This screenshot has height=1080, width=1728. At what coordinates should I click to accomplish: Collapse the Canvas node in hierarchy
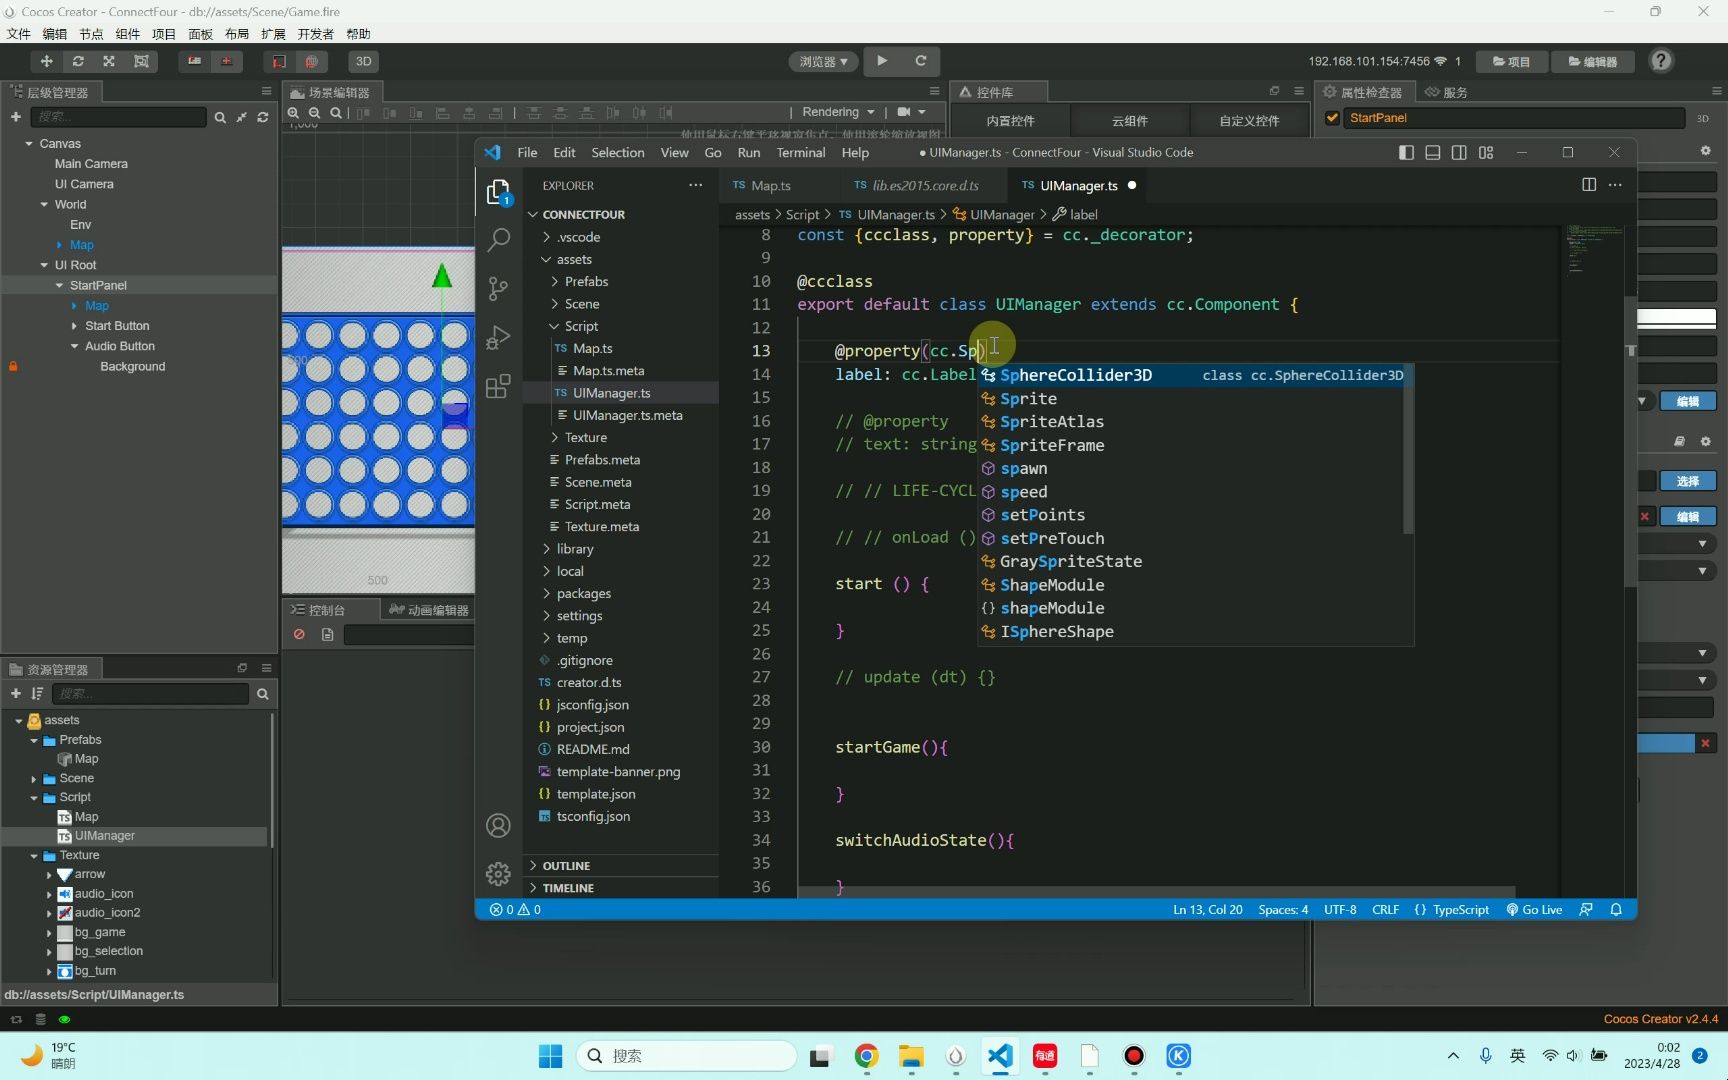click(29, 144)
